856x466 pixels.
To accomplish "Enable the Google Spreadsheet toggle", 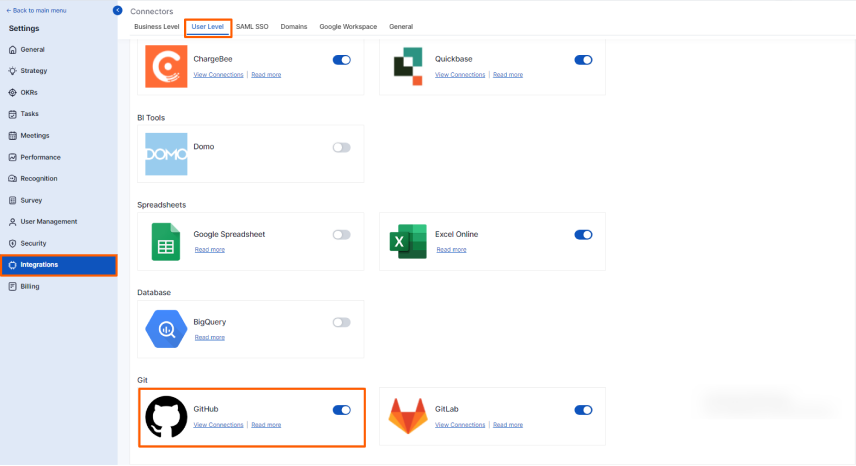I will (x=342, y=235).
